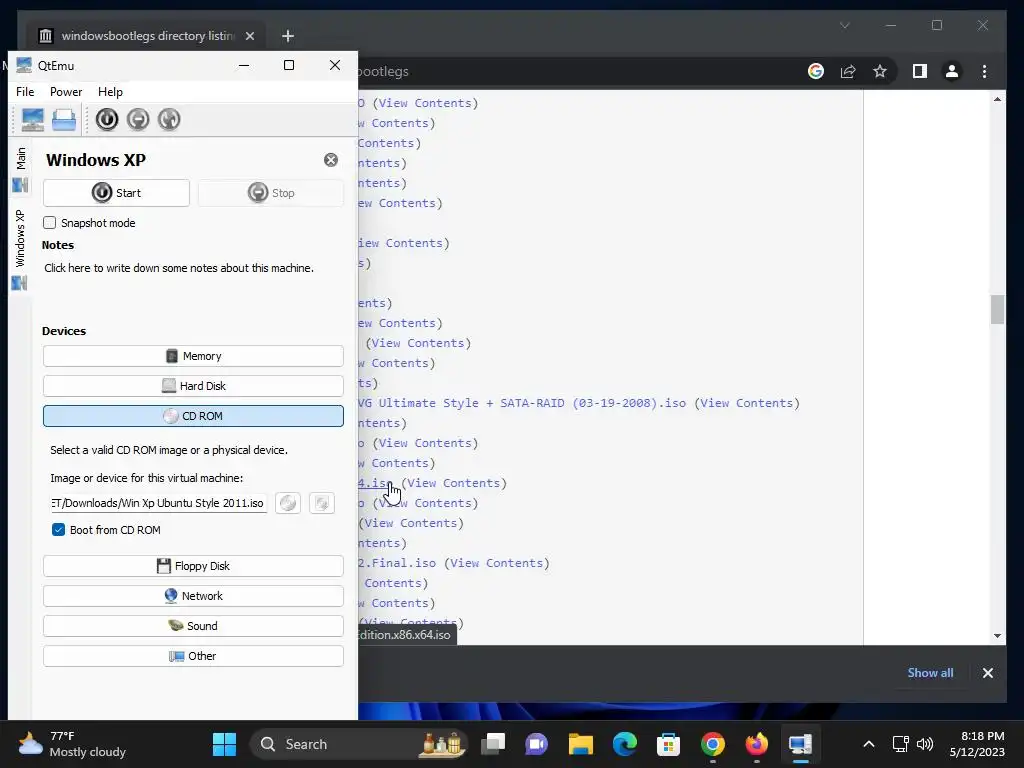Expand the Network device section
Viewport: 1024px width, 768px height.
click(193, 596)
